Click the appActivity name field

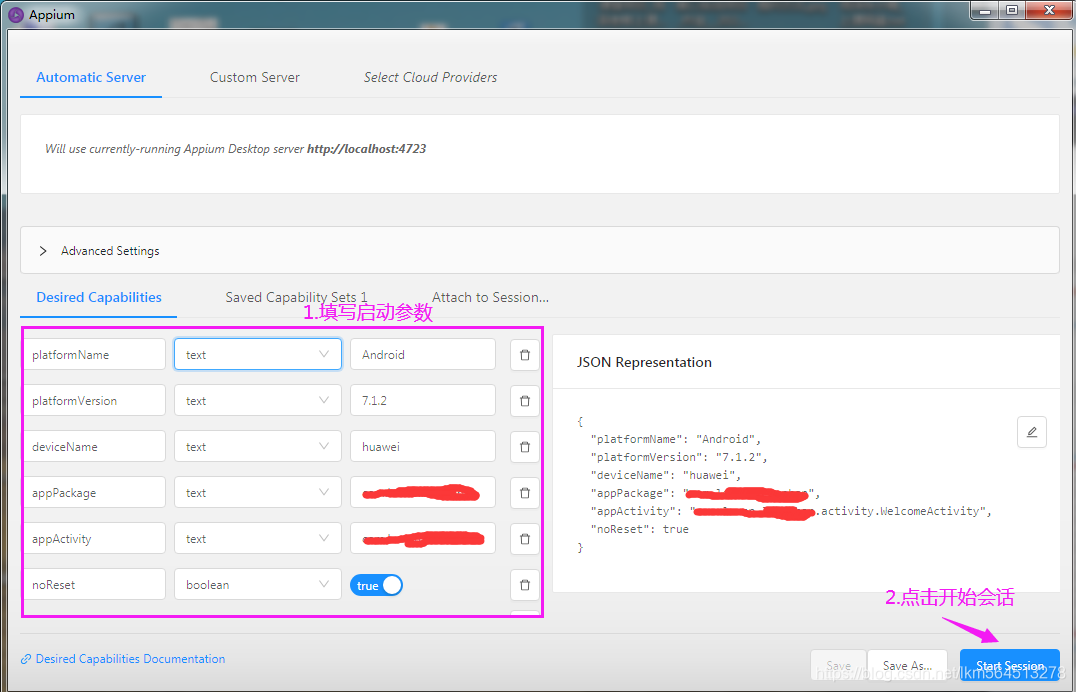[95, 538]
